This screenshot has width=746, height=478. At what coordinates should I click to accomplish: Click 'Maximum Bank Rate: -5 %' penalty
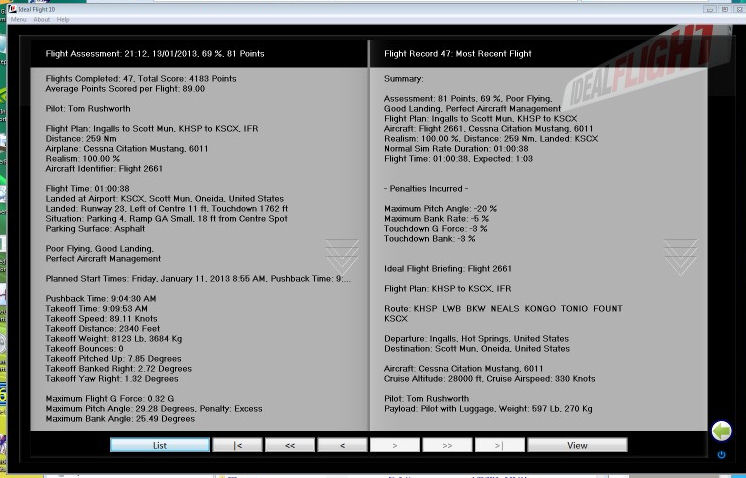click(436, 218)
